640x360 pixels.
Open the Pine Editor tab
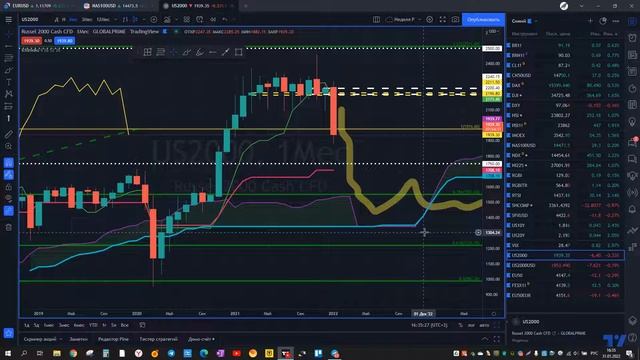coord(113,339)
